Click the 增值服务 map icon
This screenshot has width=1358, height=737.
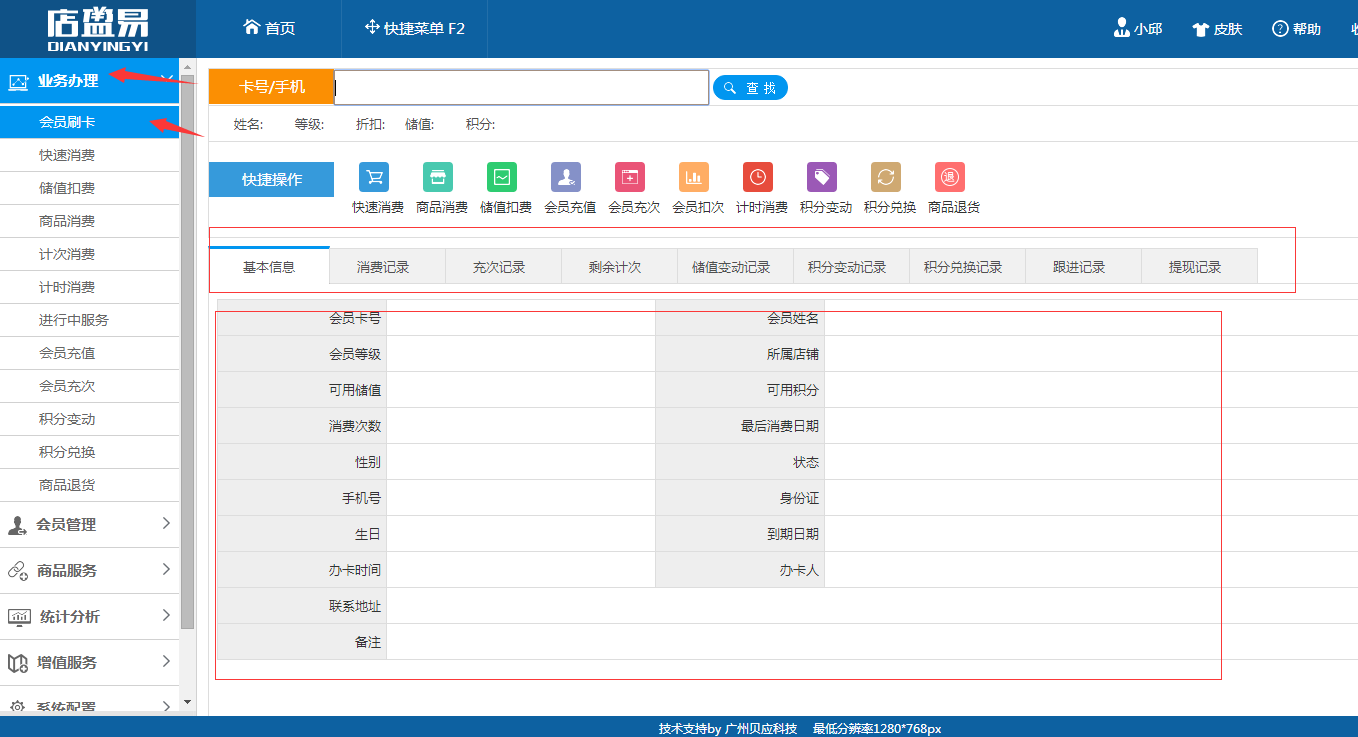(x=17, y=663)
